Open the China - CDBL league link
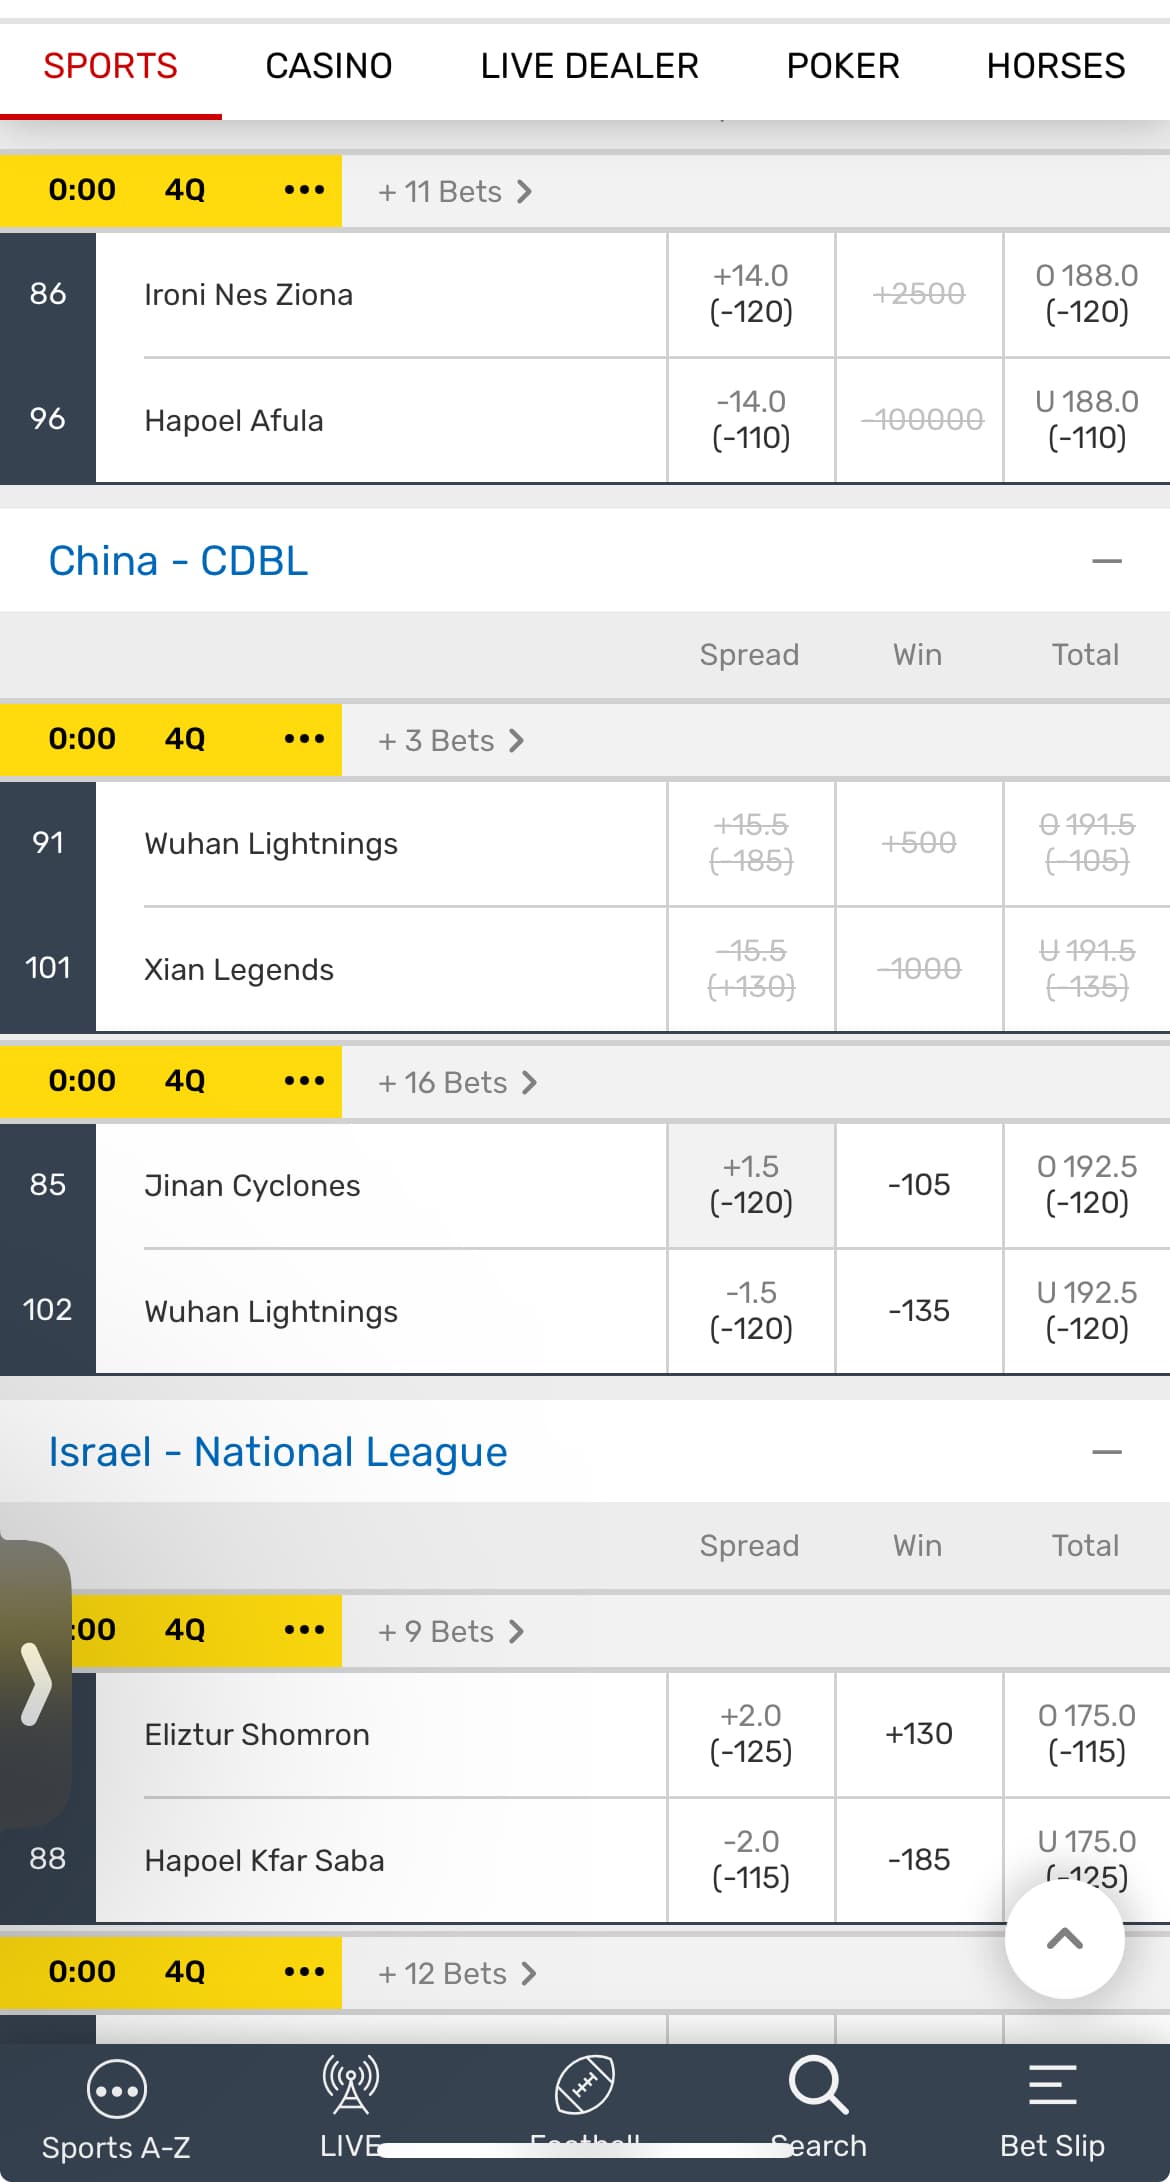 click(x=178, y=561)
